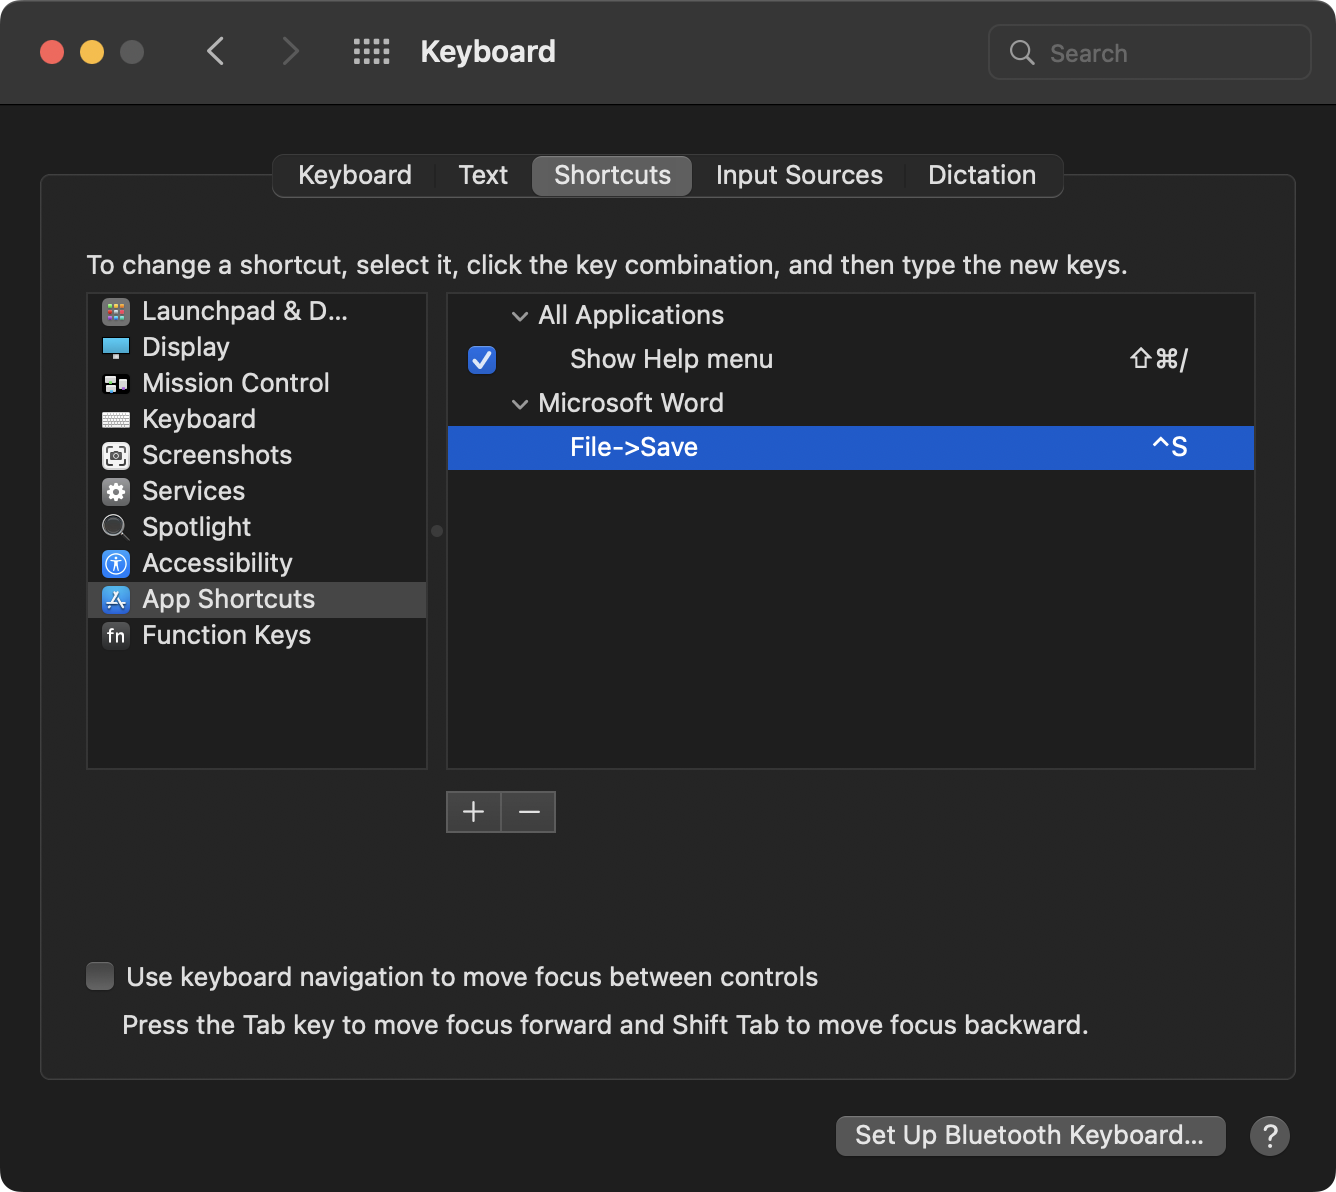Uncheck the Show Help menu checkbox
This screenshot has width=1336, height=1192.
(x=482, y=360)
